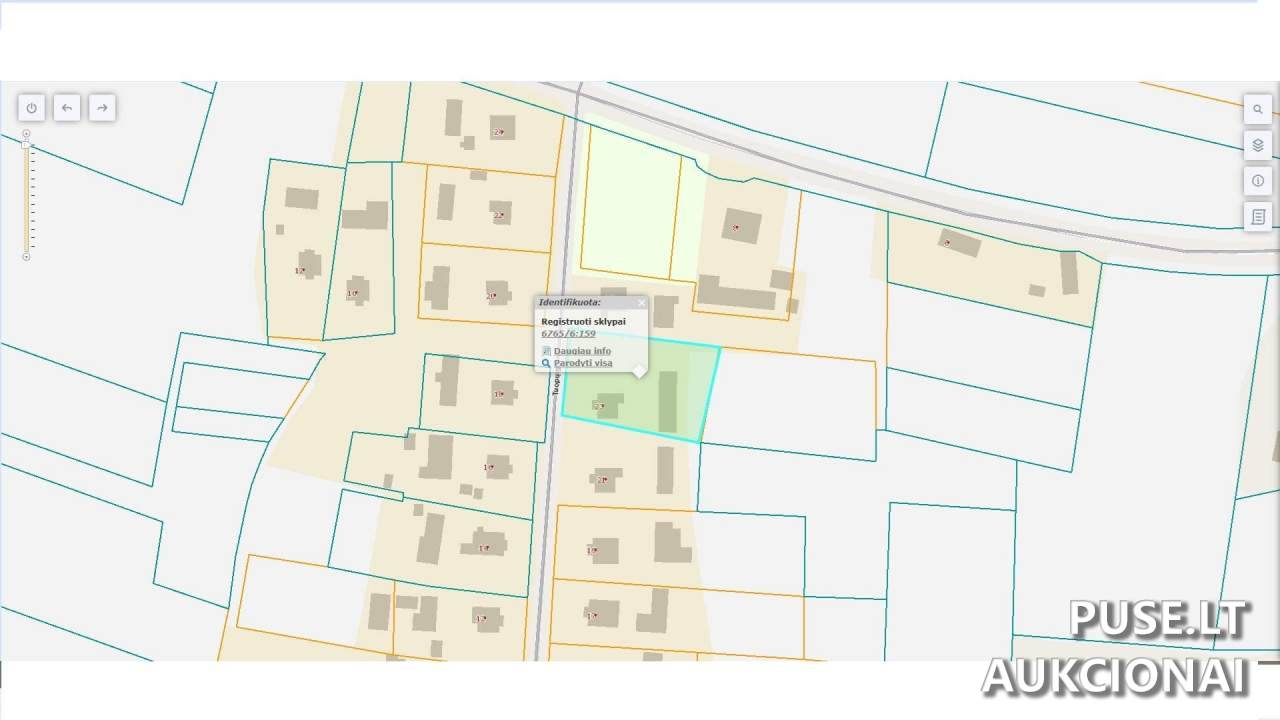Open the map search tool
The image size is (1280, 720).
pyautogui.click(x=1258, y=109)
